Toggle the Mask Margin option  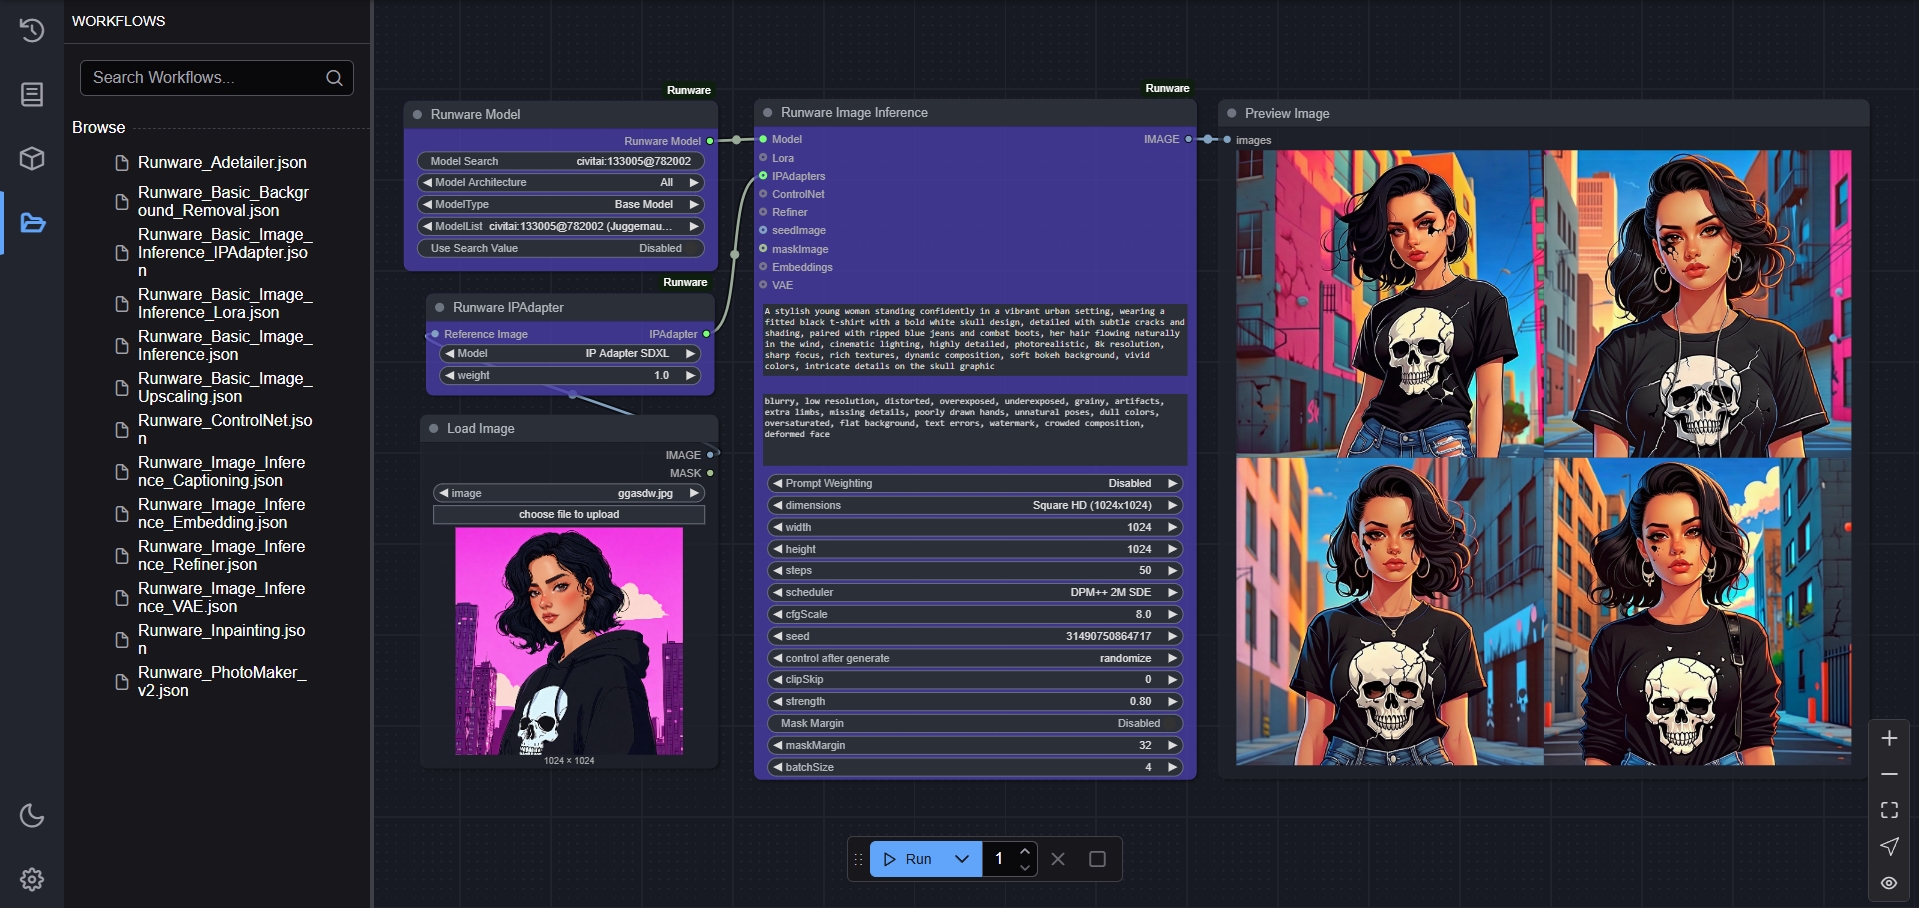point(975,723)
